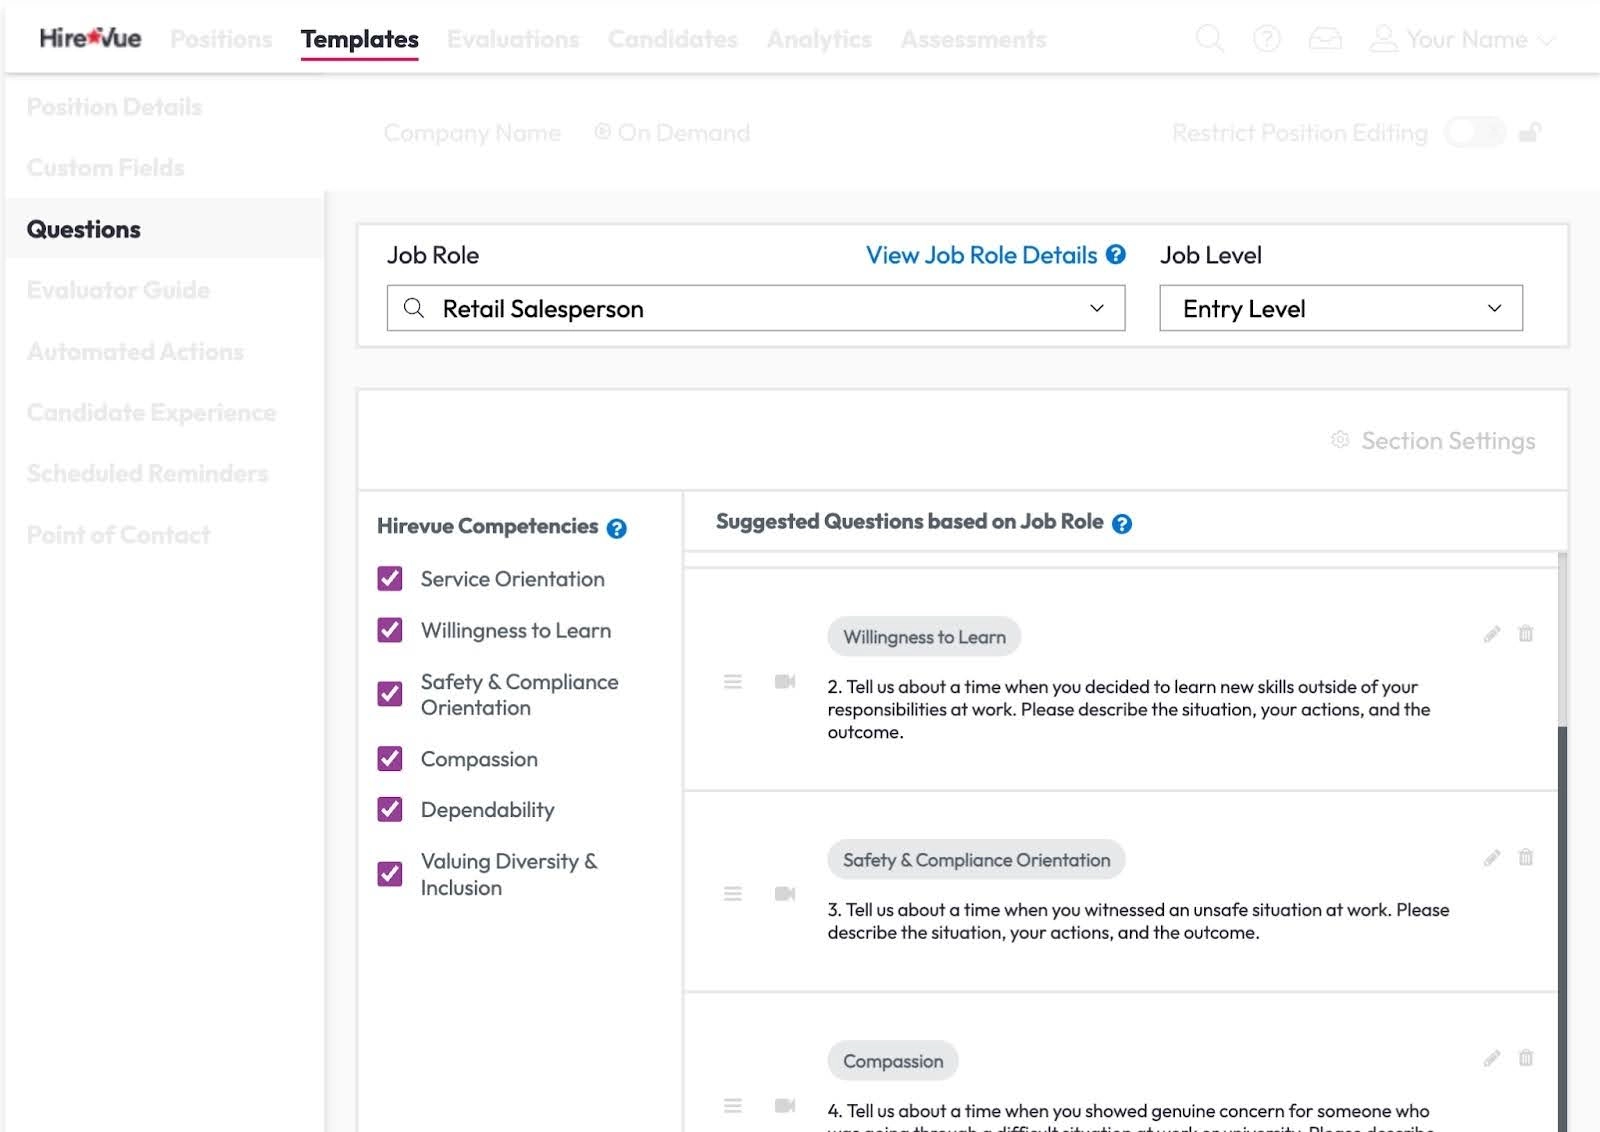Click Retail Salesperson in Job Role field
Viewport: 1600px width, 1132px height.
click(543, 309)
